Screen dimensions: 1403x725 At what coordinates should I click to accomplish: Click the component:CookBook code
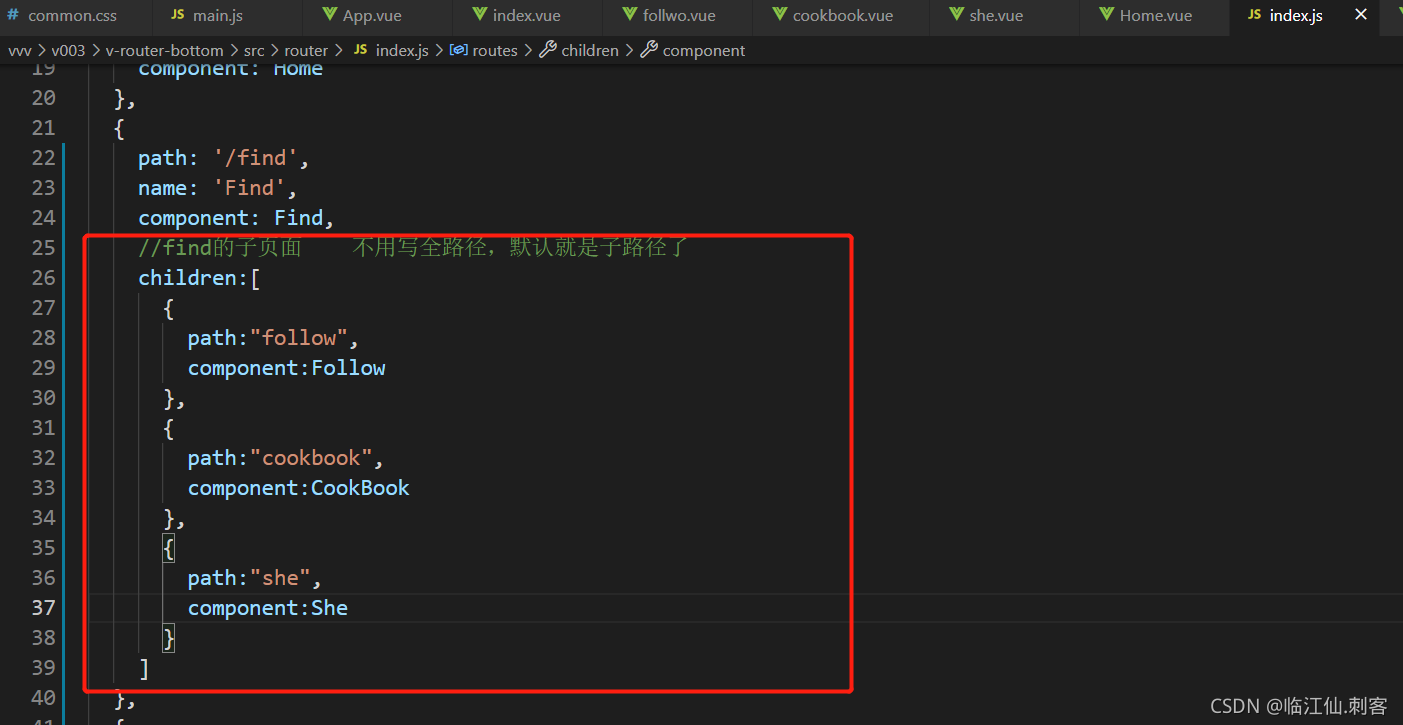click(299, 488)
